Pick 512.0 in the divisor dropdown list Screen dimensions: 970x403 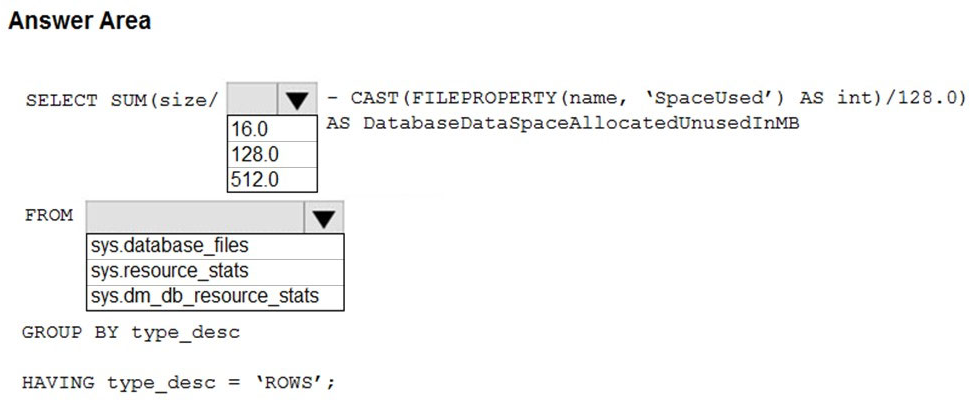tap(272, 180)
